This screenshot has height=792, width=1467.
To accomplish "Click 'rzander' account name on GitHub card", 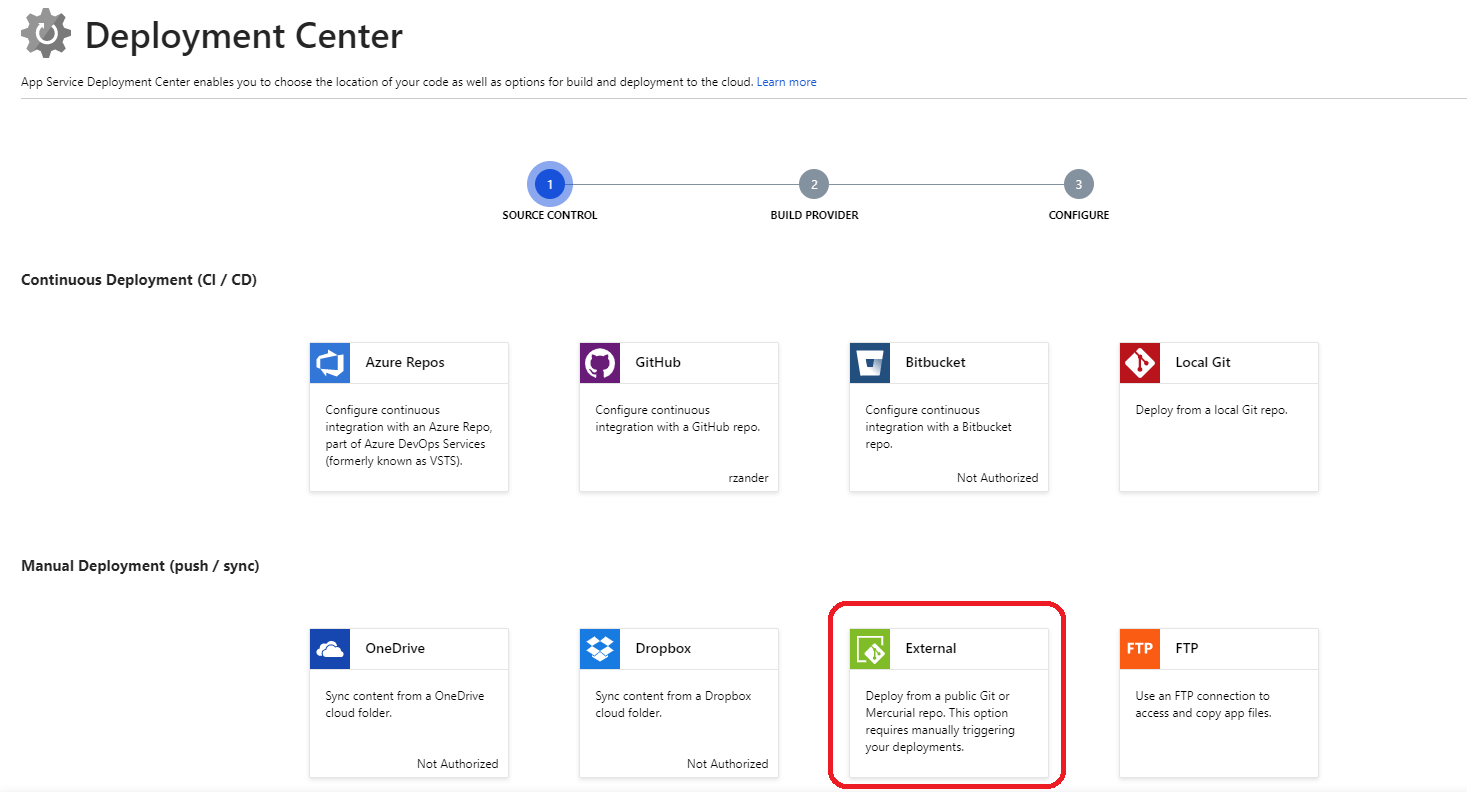I will (x=749, y=478).
